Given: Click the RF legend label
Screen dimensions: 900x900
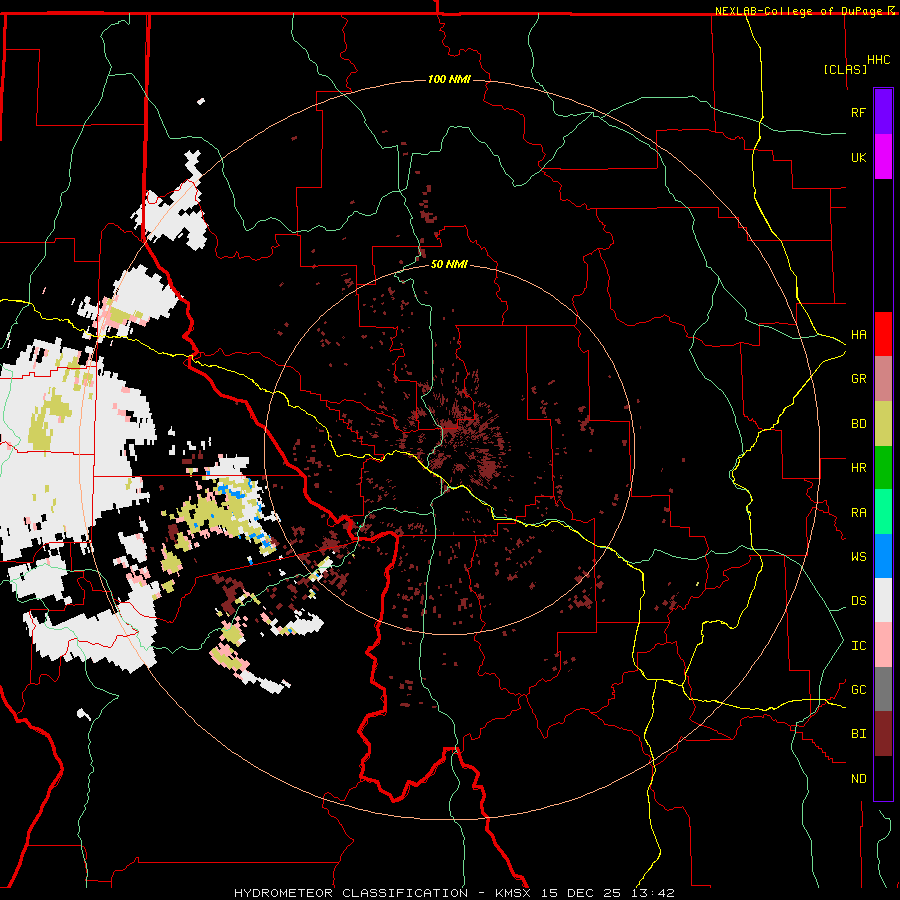Looking at the screenshot, I should coord(858,112).
